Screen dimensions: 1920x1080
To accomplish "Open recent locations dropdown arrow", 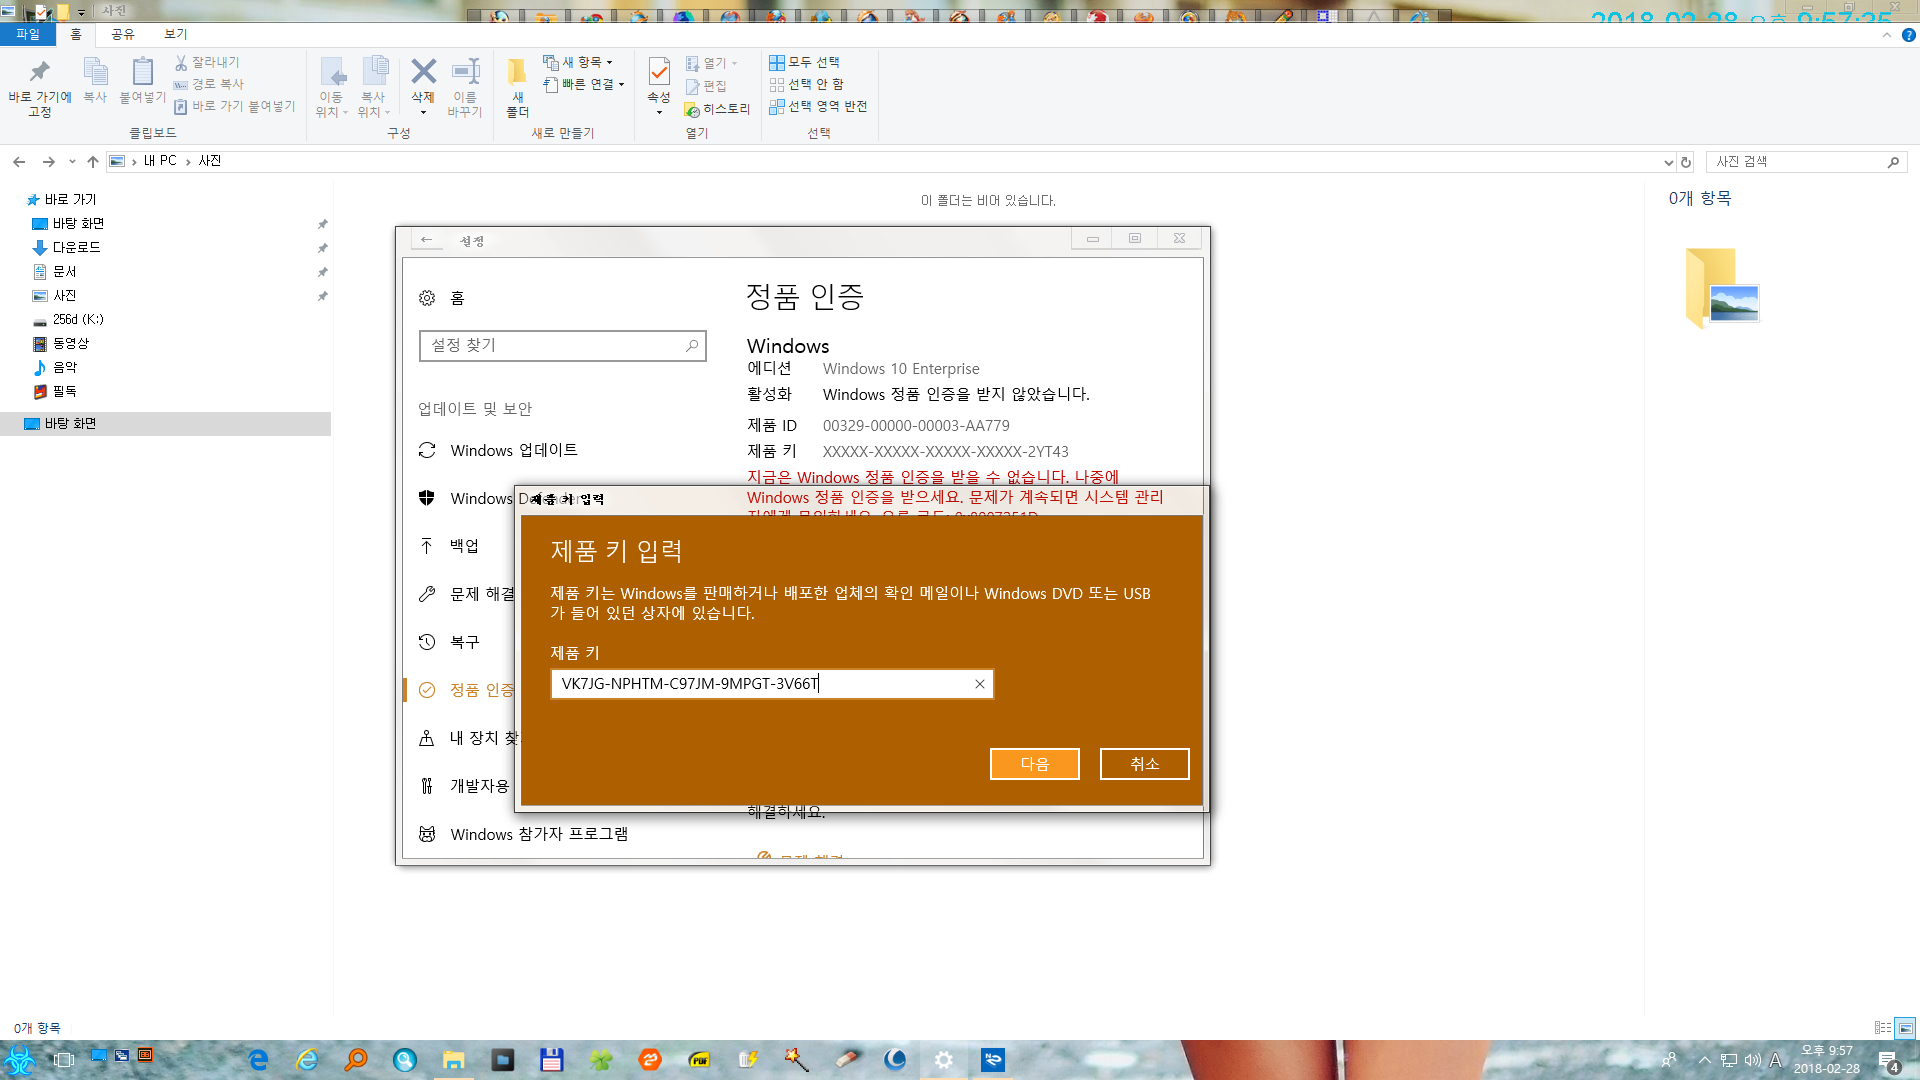I will pyautogui.click(x=72, y=162).
